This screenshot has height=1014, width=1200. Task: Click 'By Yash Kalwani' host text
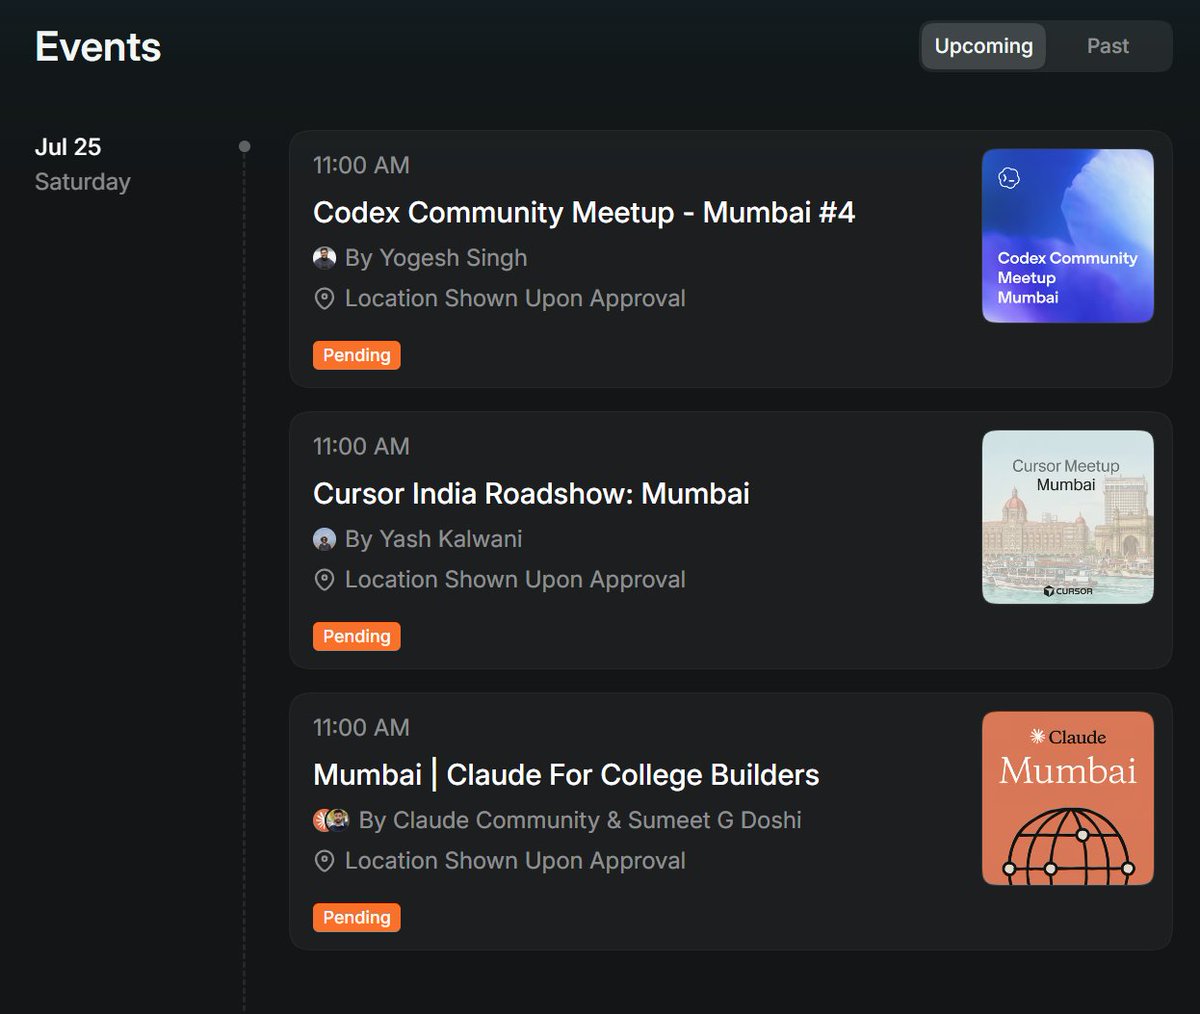(x=434, y=539)
